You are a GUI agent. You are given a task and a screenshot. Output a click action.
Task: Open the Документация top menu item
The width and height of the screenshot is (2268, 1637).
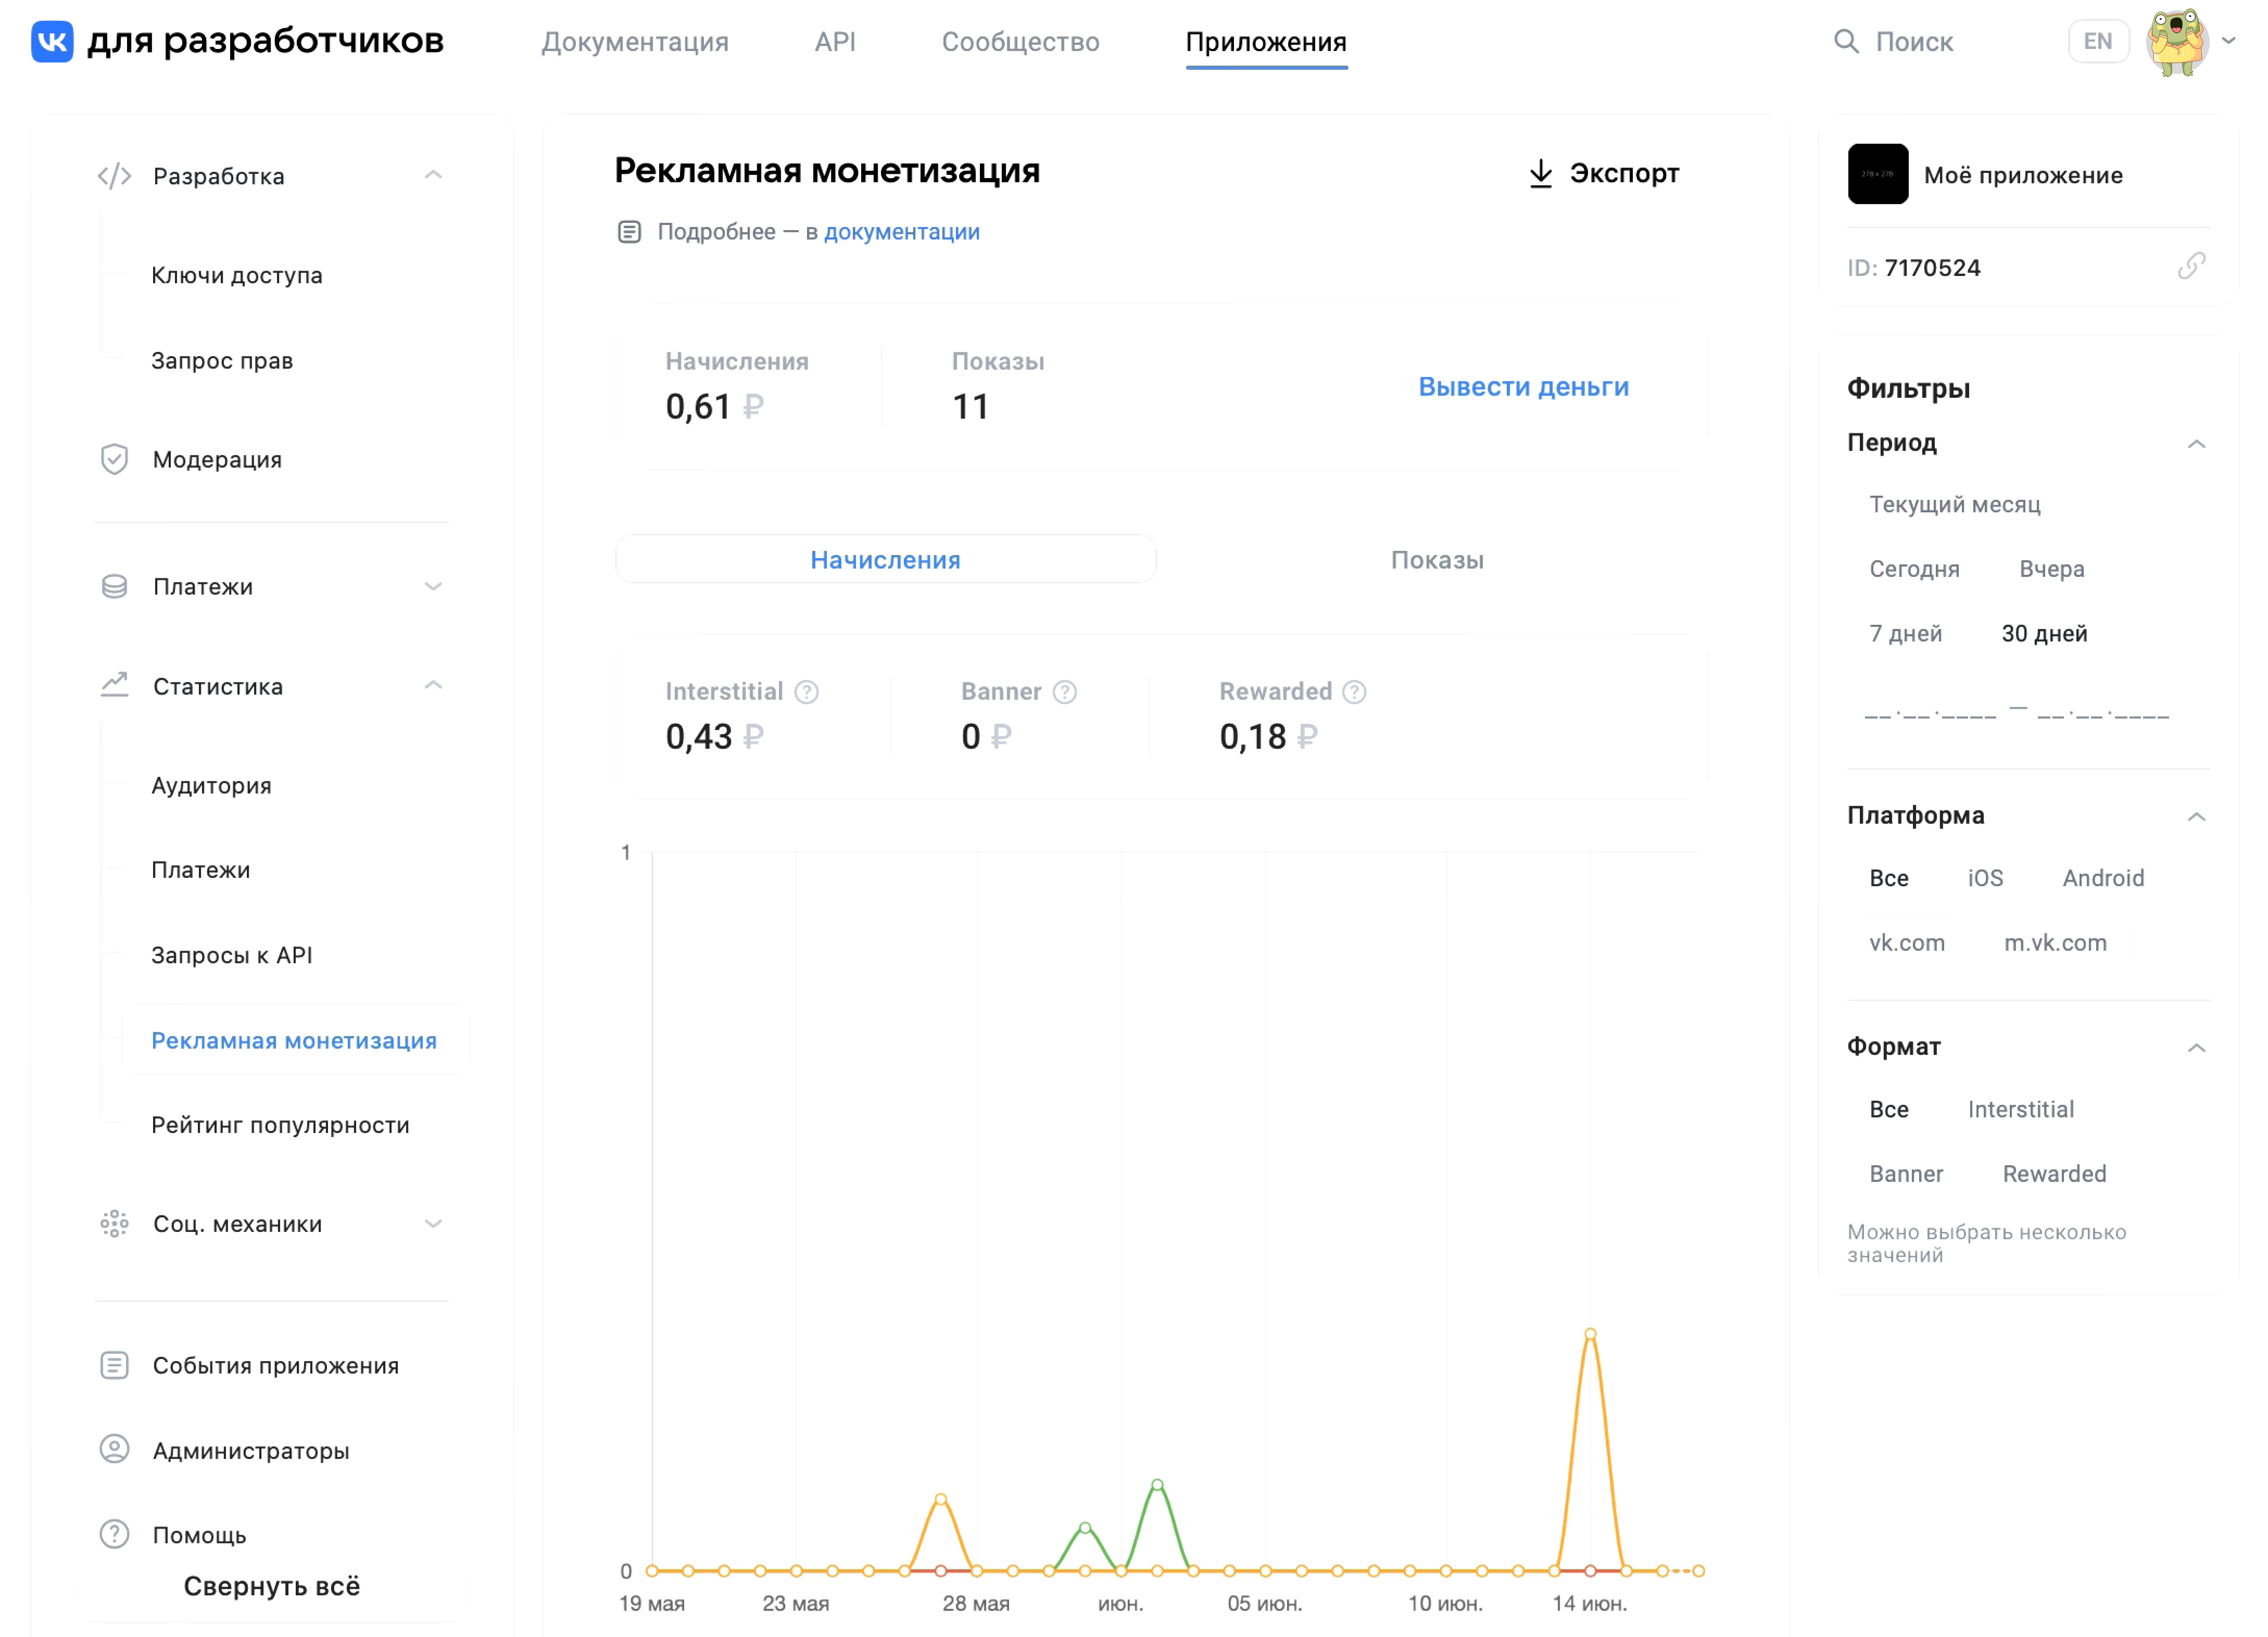coord(635,41)
